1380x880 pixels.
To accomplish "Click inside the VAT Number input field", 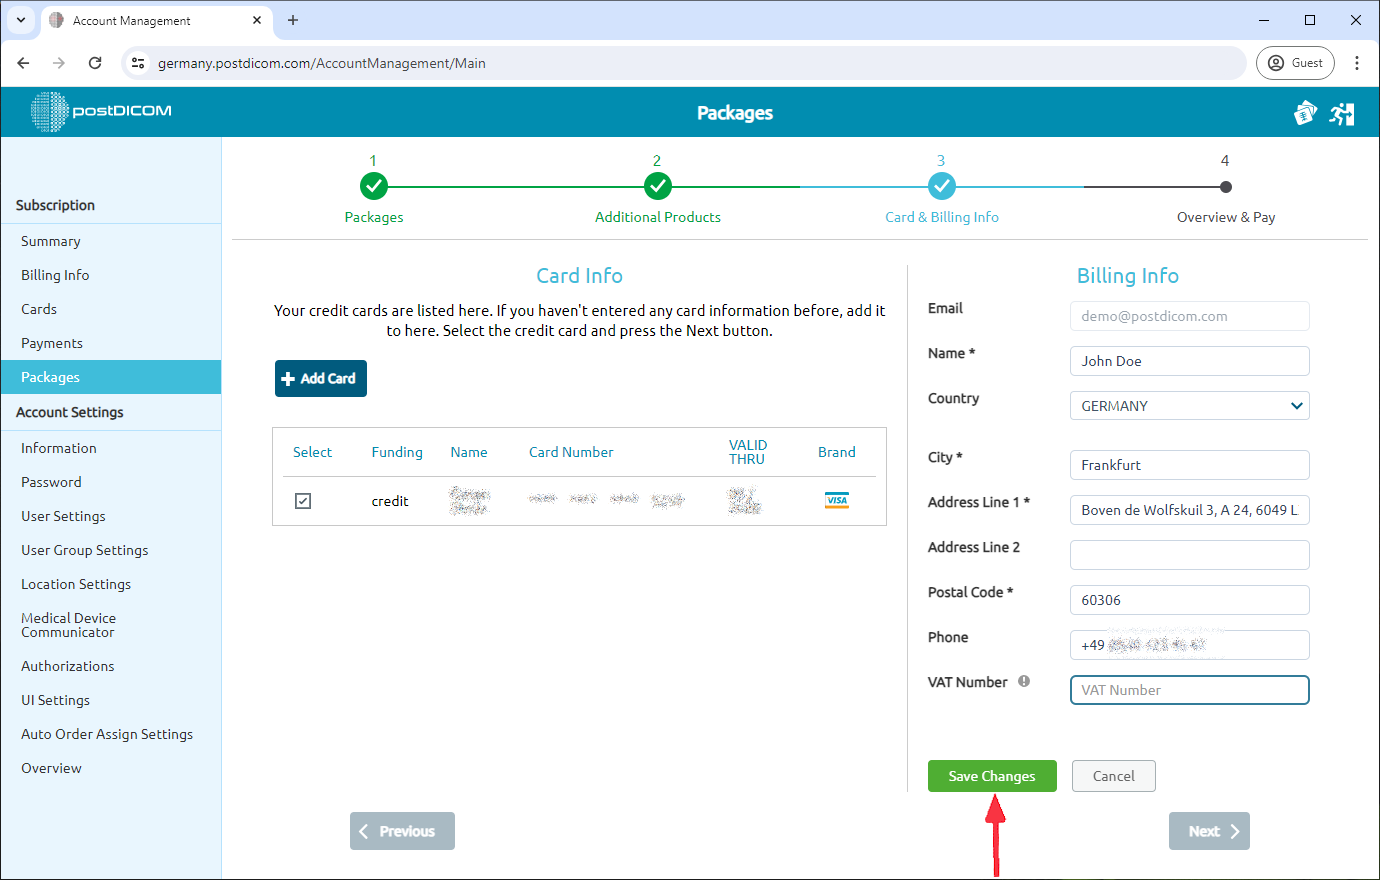I will tap(1189, 690).
